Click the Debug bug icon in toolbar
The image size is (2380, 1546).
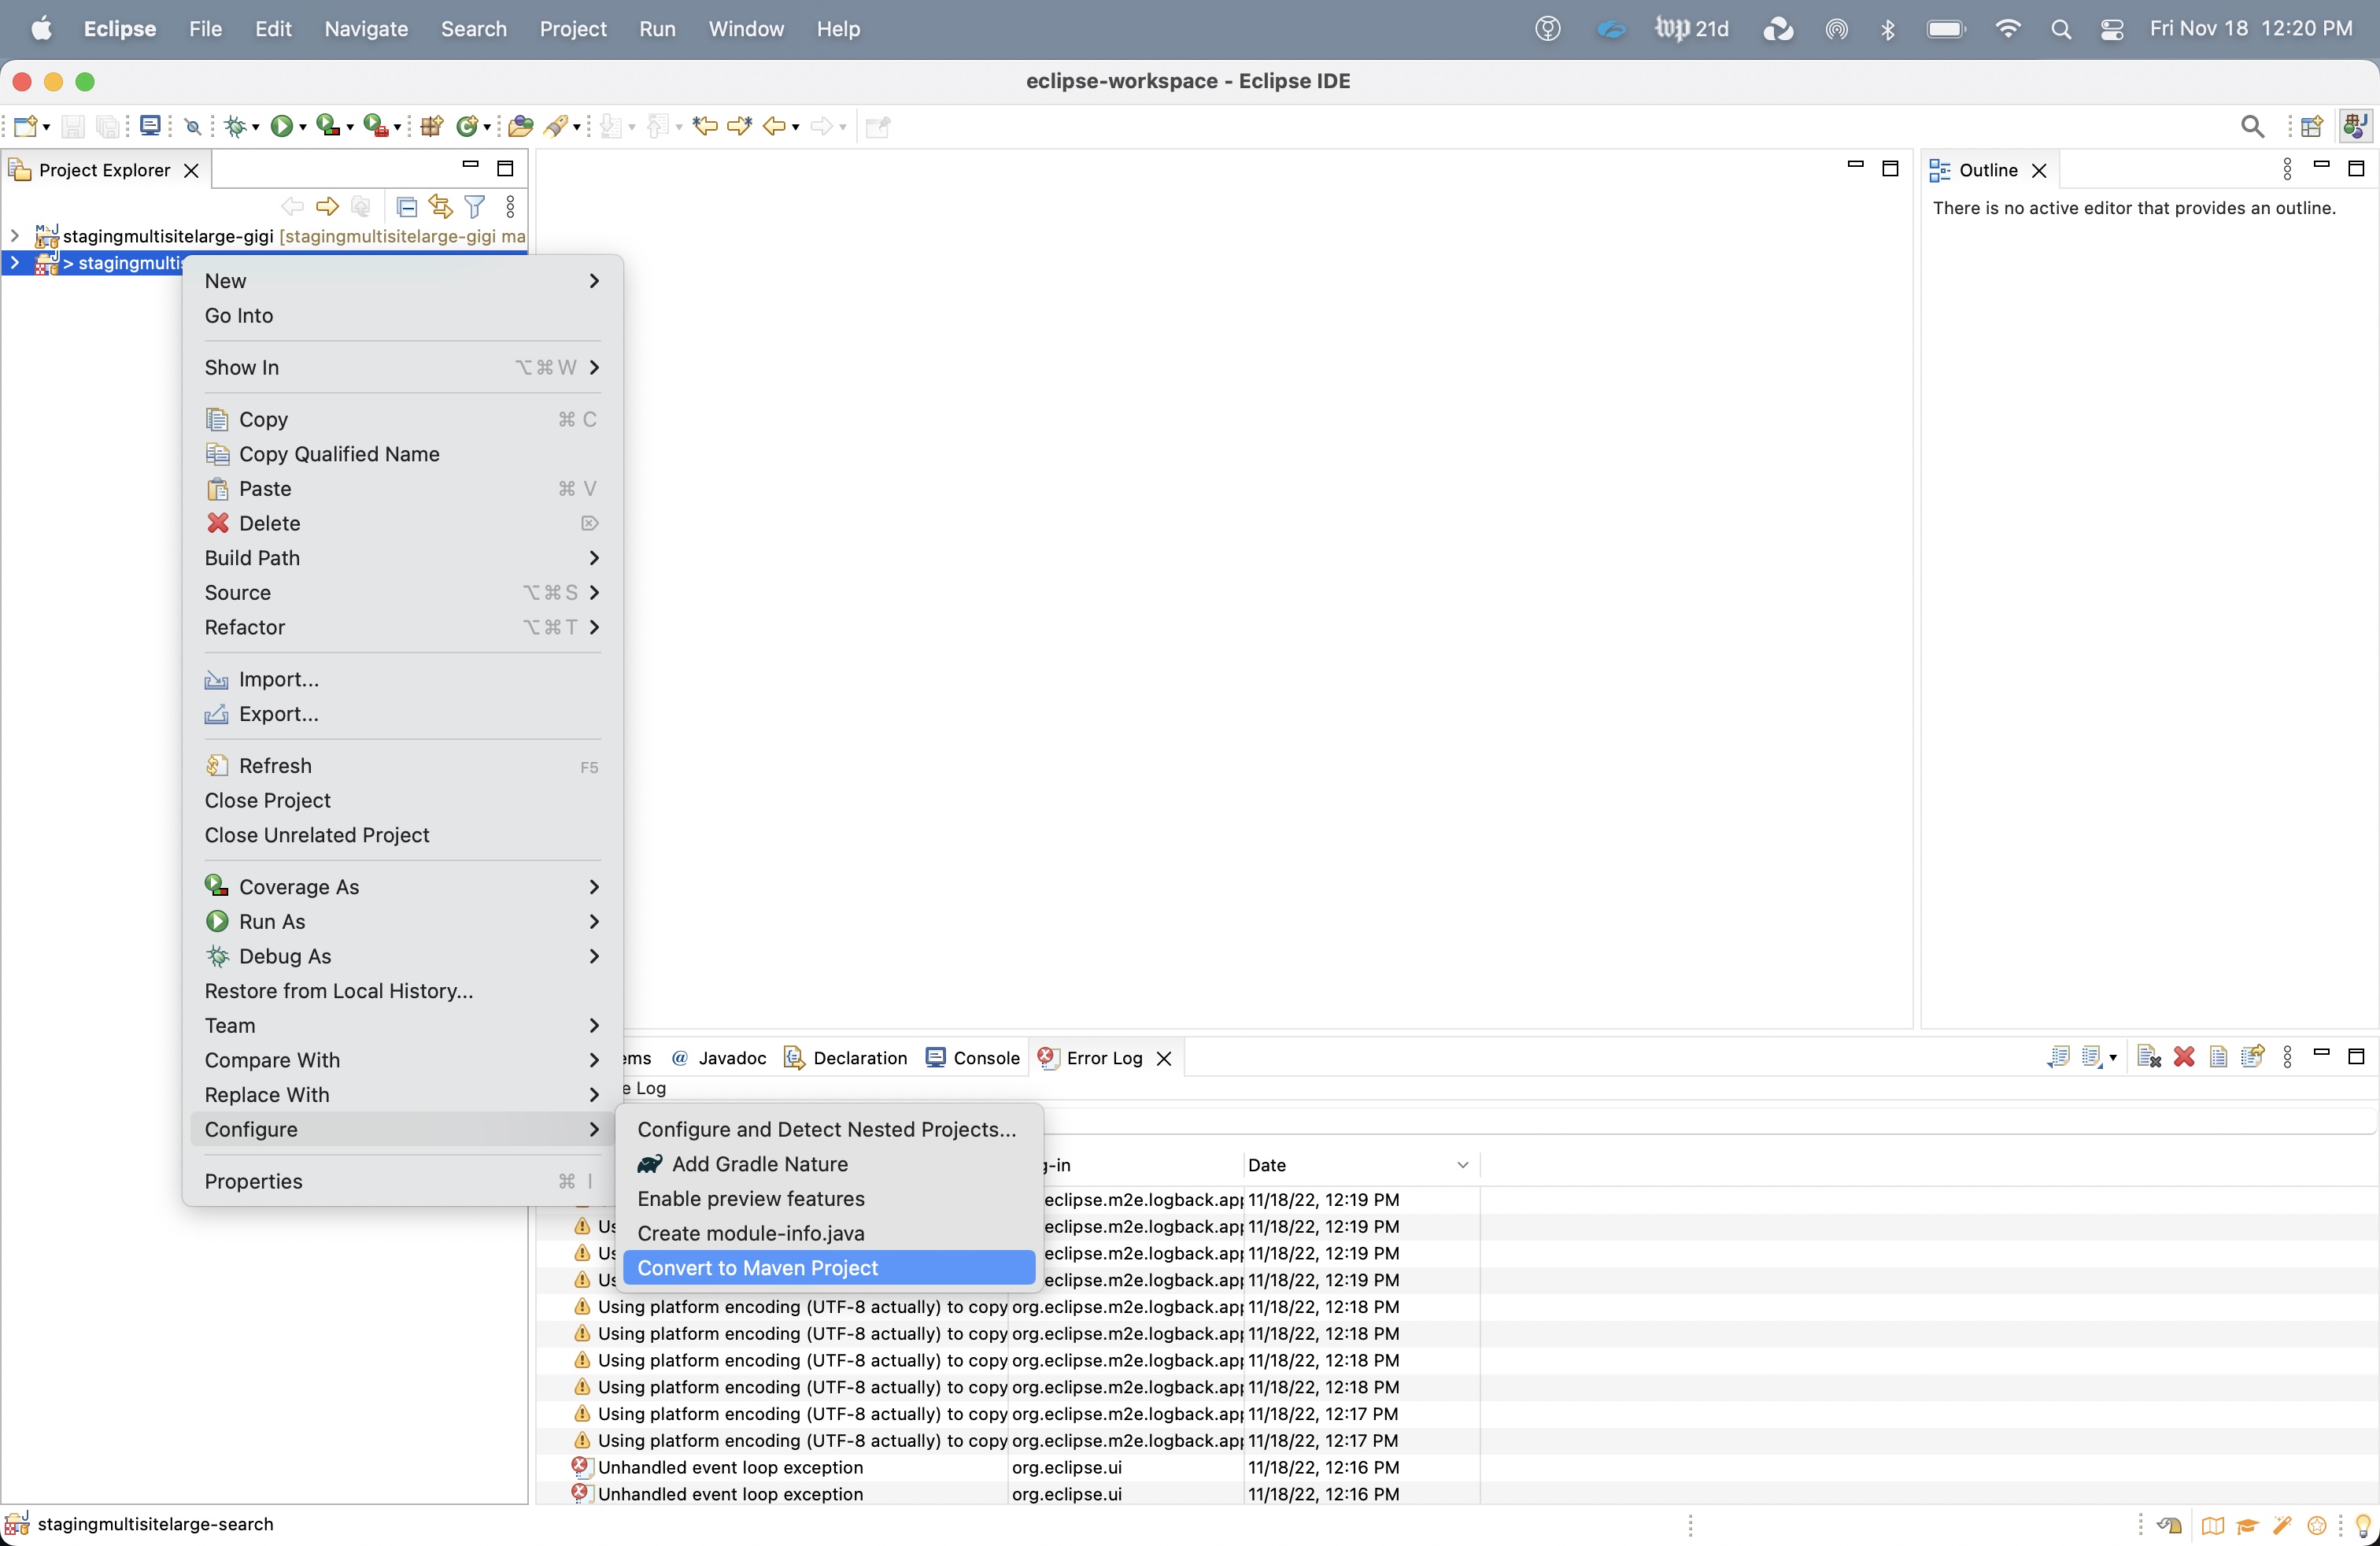(x=235, y=126)
